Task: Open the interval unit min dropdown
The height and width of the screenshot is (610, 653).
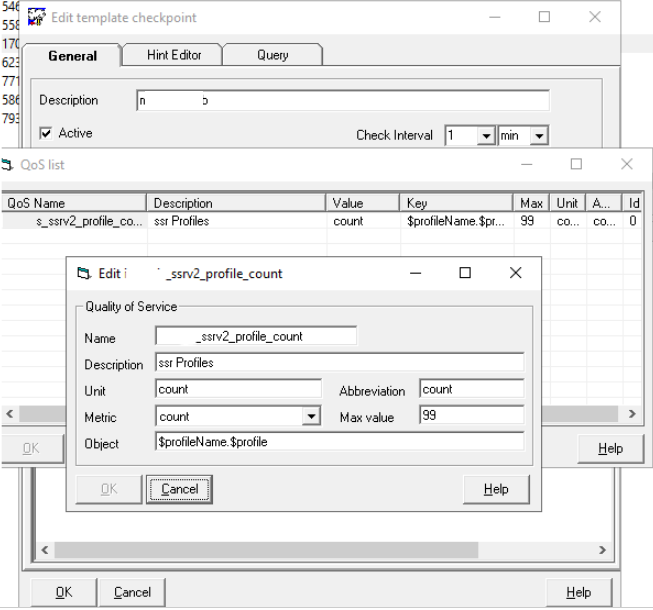Action: pos(539,136)
